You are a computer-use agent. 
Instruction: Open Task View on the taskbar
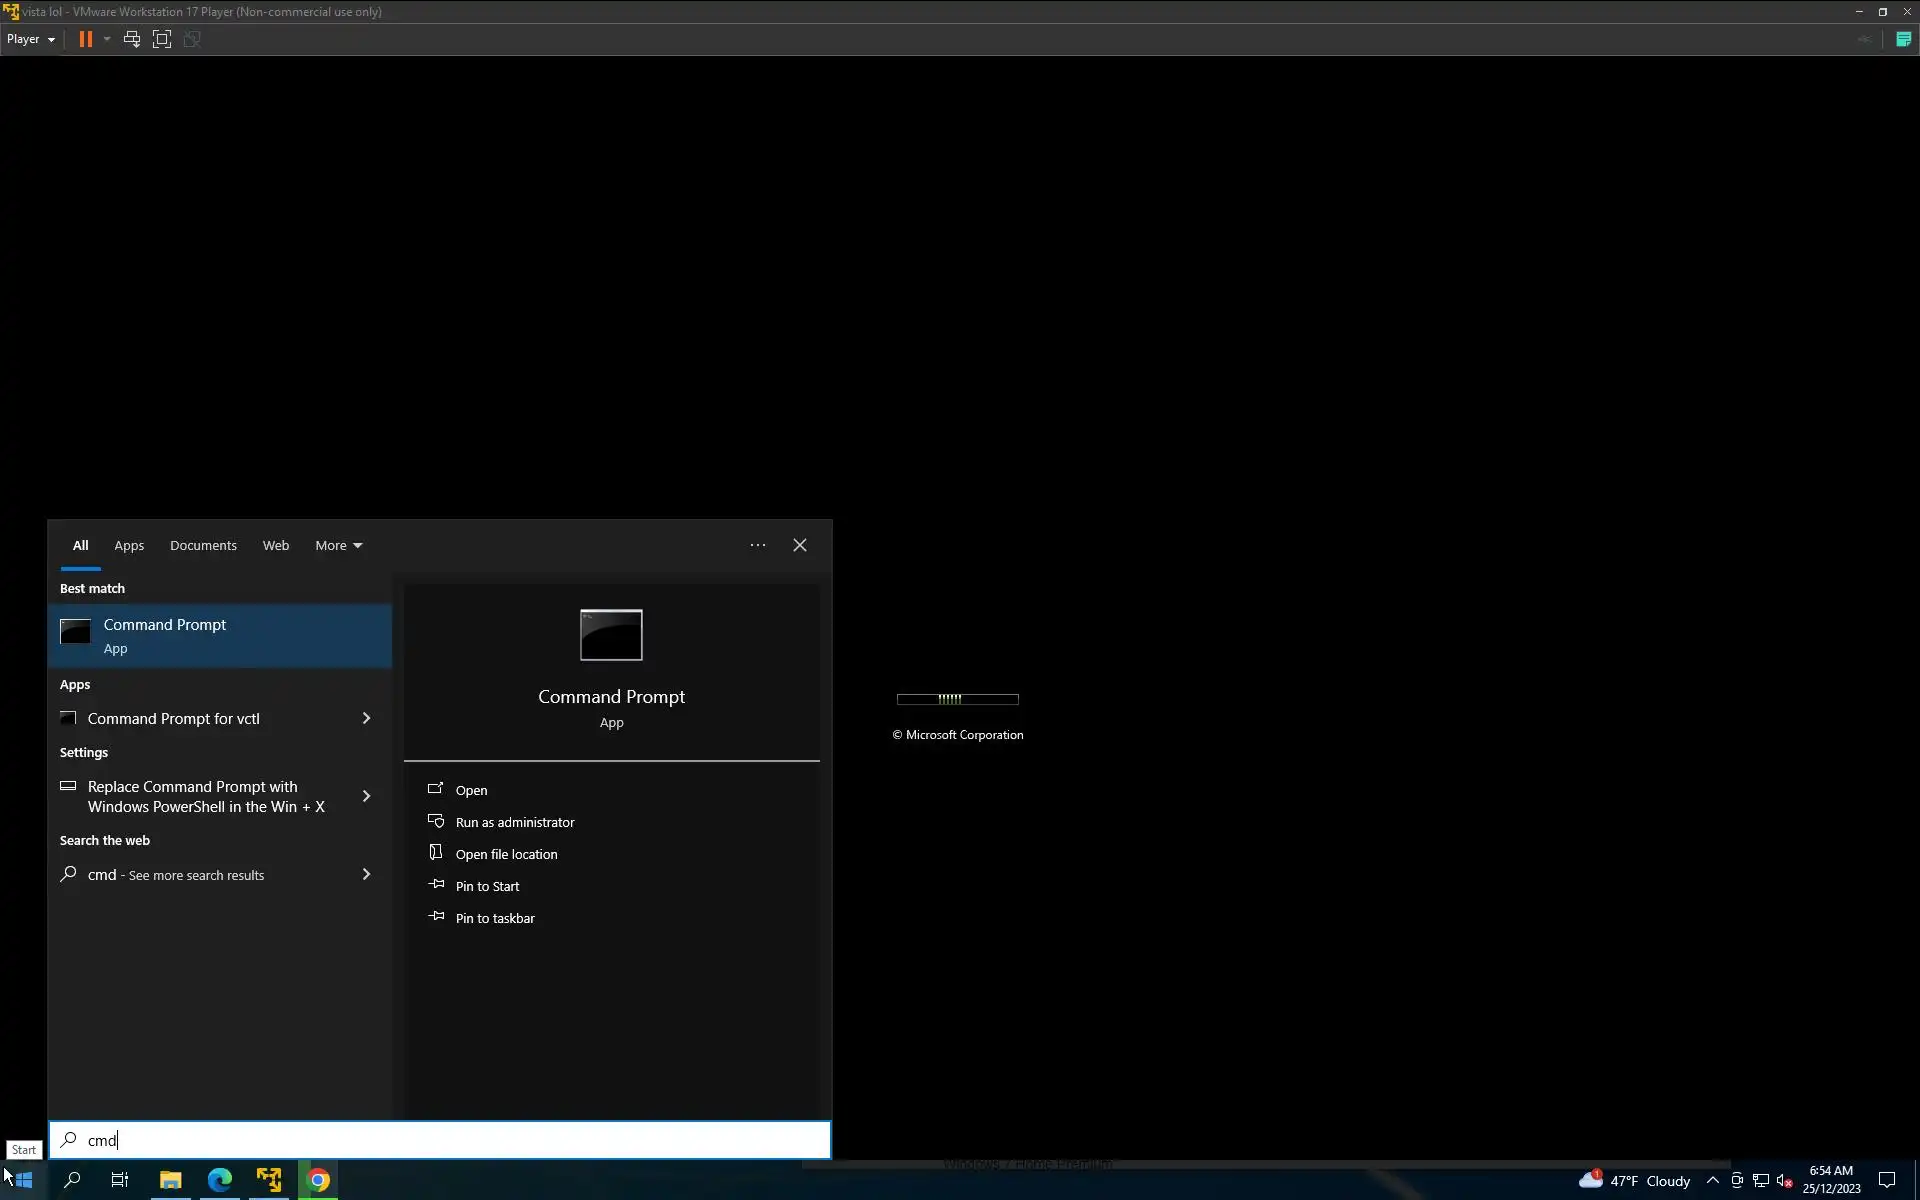[x=120, y=1180]
